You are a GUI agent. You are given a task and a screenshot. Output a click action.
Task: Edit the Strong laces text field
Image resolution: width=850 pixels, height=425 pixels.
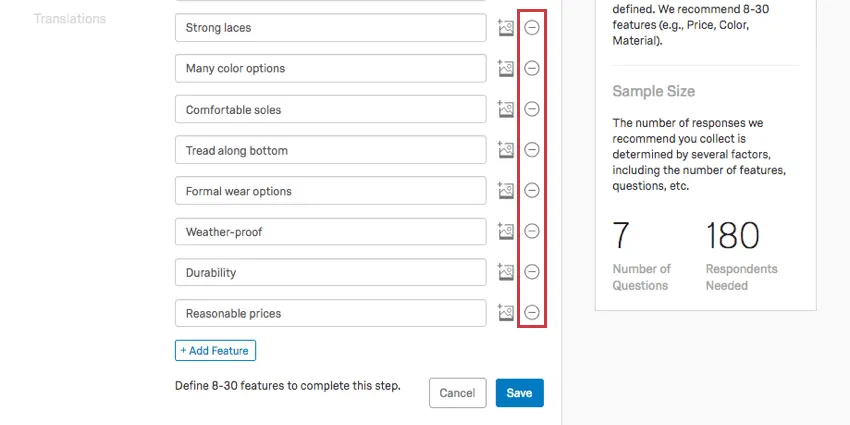330,28
